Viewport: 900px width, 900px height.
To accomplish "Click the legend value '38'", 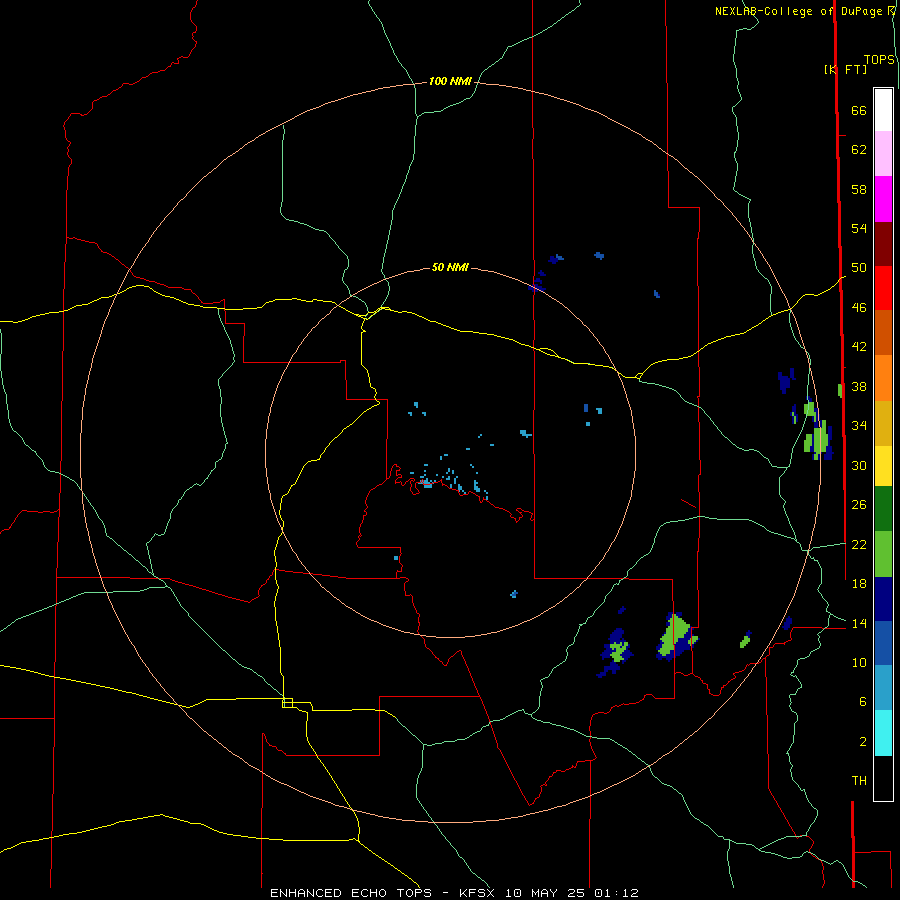I will (x=859, y=386).
